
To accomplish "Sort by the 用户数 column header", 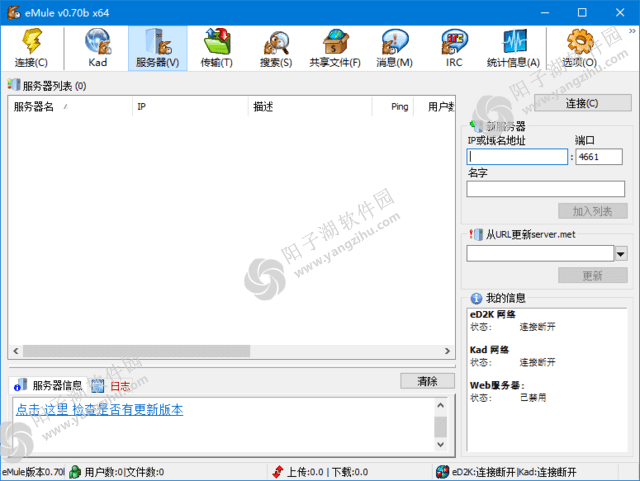I will (x=434, y=107).
